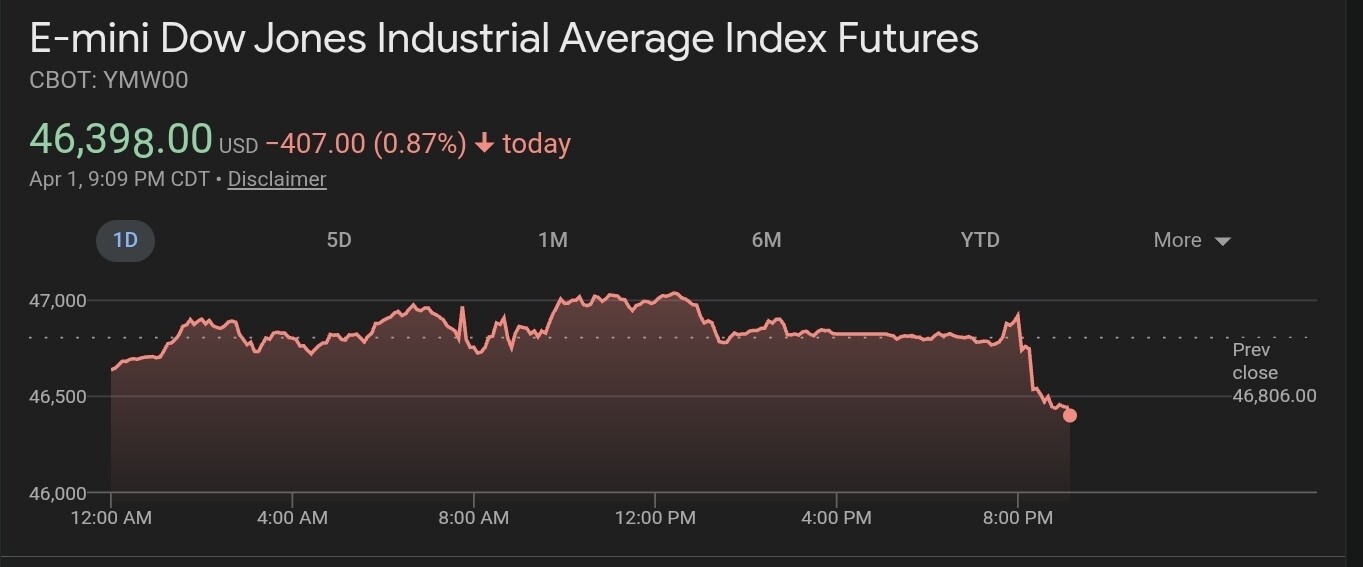Screen dimensions: 1363x567
Task: Expand the More time ranges dropdown
Action: click(x=1191, y=241)
